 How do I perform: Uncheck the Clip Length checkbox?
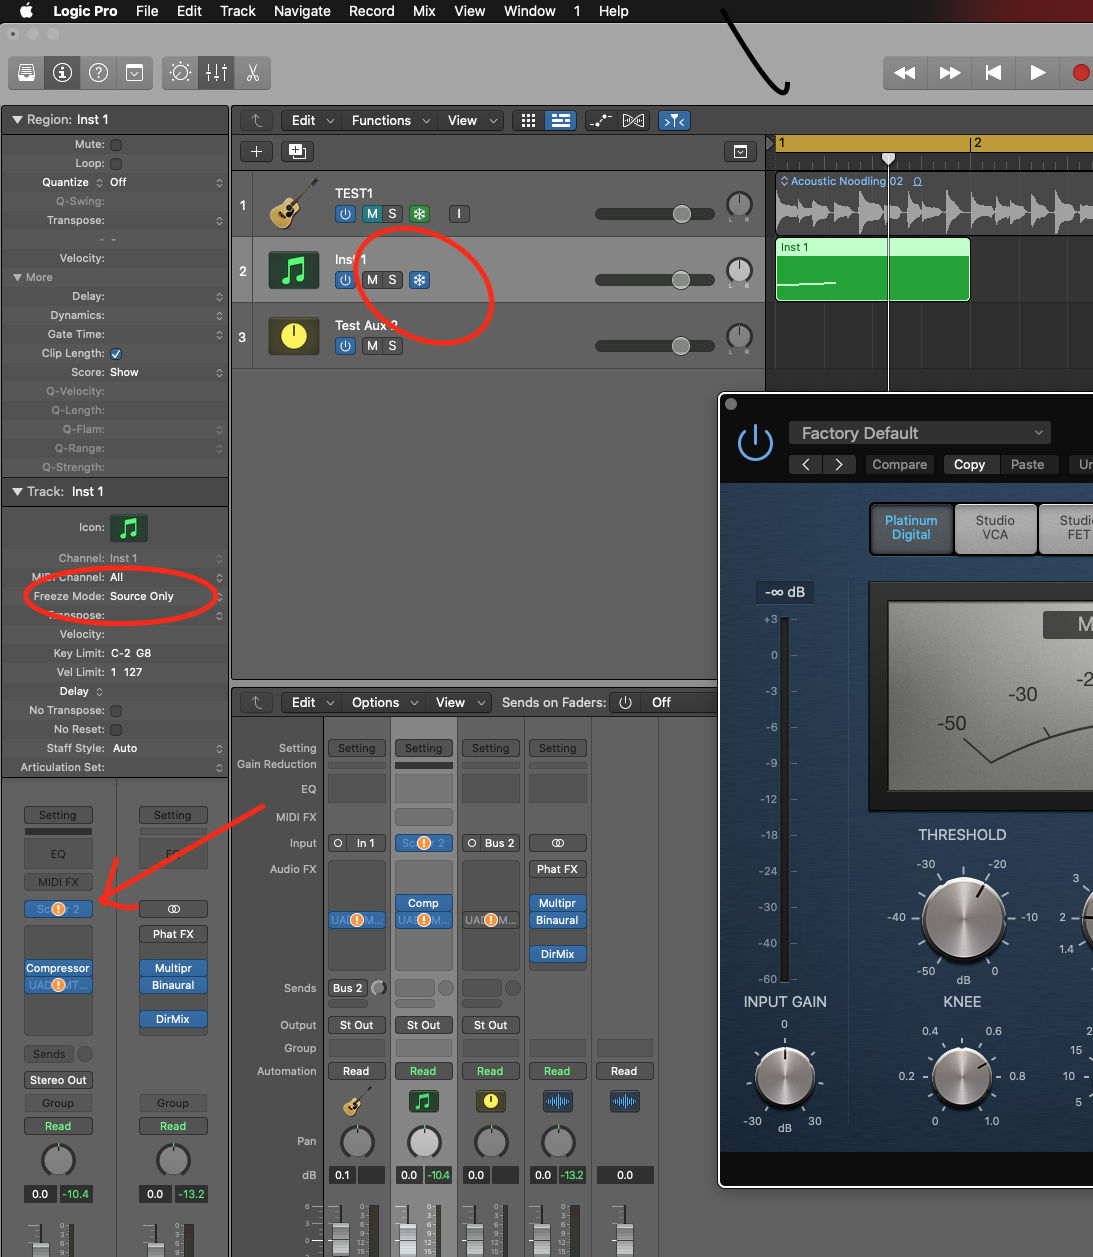coord(116,354)
